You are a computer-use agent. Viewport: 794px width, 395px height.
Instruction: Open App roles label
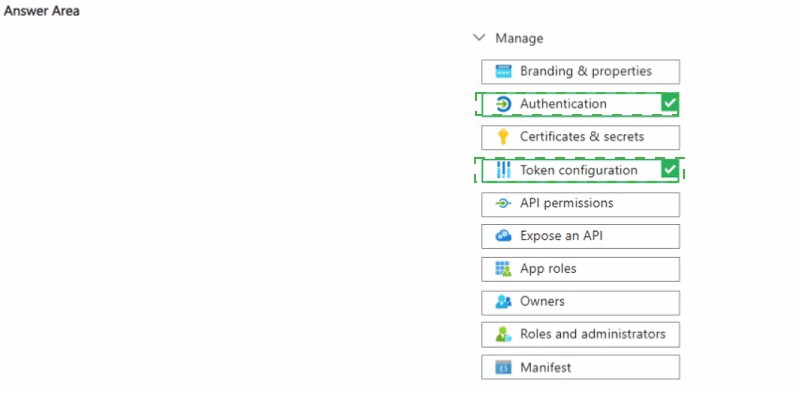pyautogui.click(x=548, y=268)
